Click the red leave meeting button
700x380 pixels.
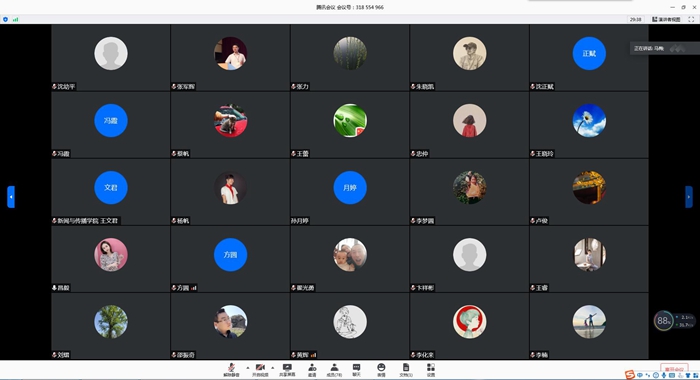(674, 369)
